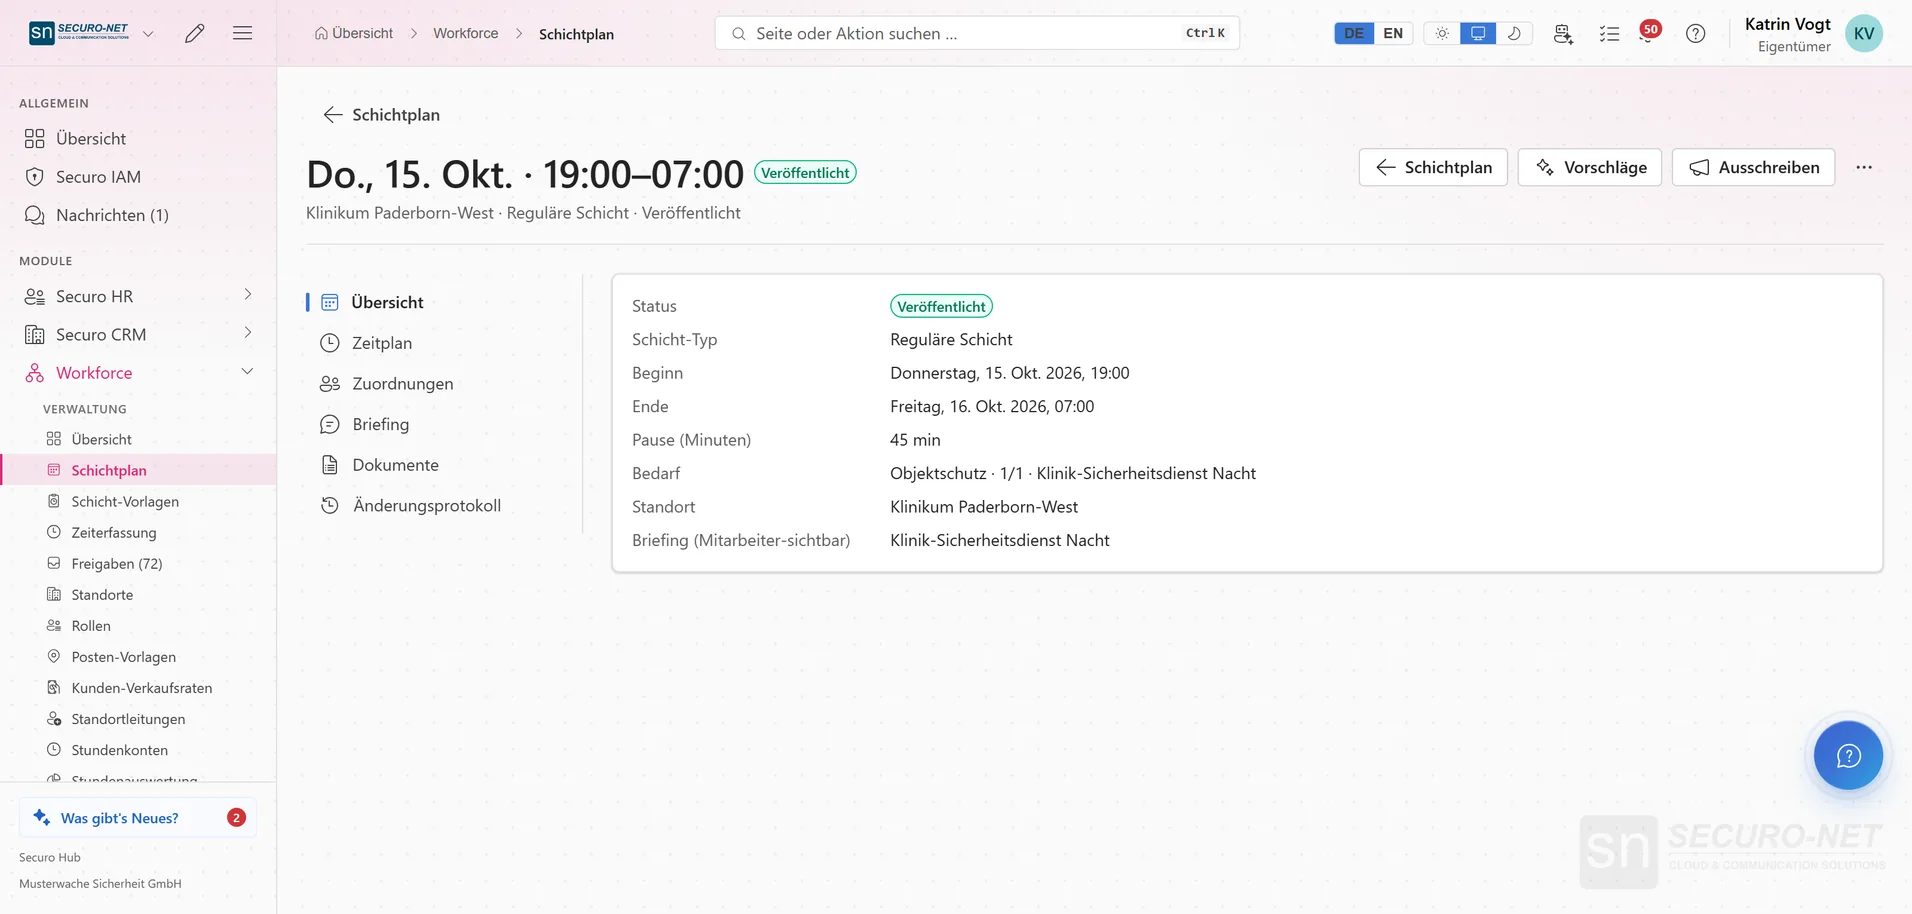The image size is (1912, 914).
Task: Switch language to DE
Action: tap(1354, 33)
